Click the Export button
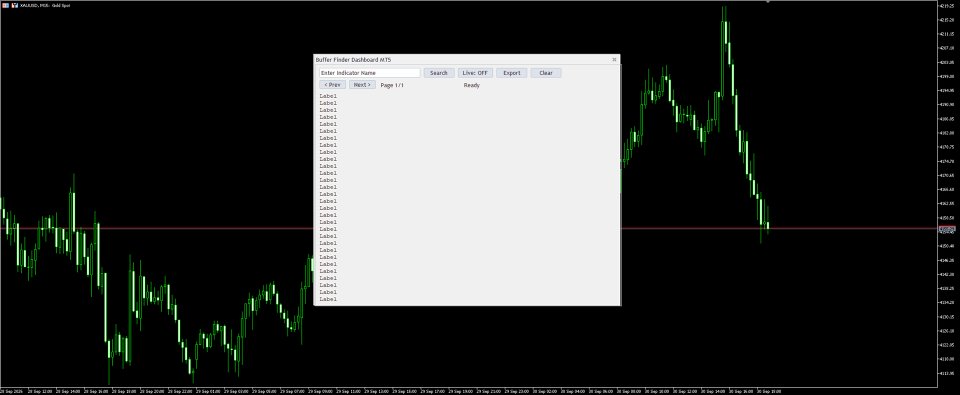 point(511,73)
